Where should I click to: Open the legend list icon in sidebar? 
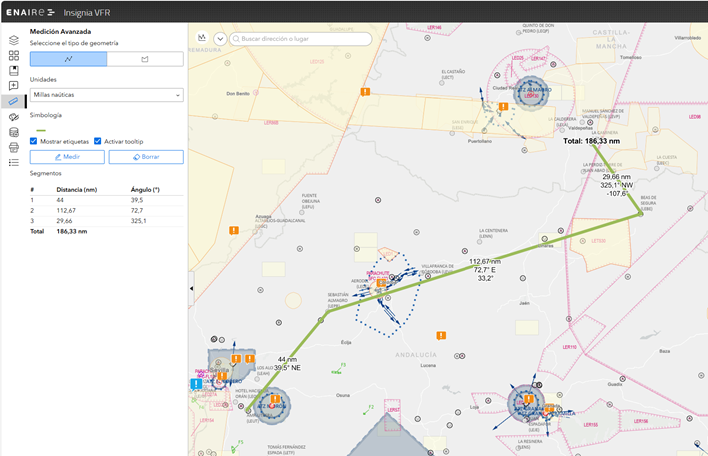(14, 163)
